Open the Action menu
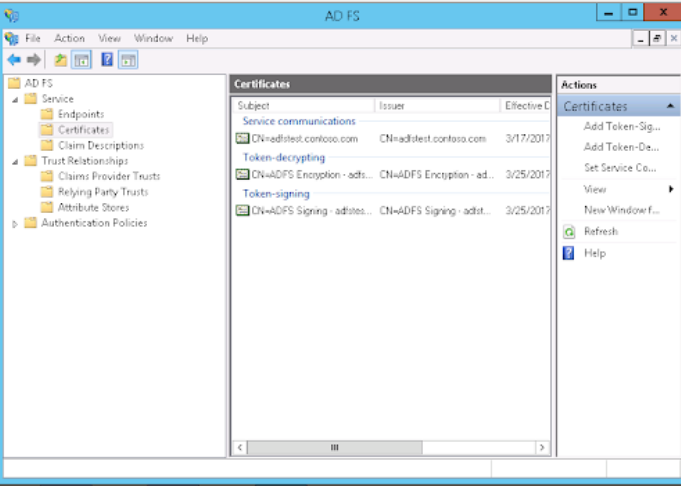Image resolution: width=681 pixels, height=486 pixels. (69, 39)
